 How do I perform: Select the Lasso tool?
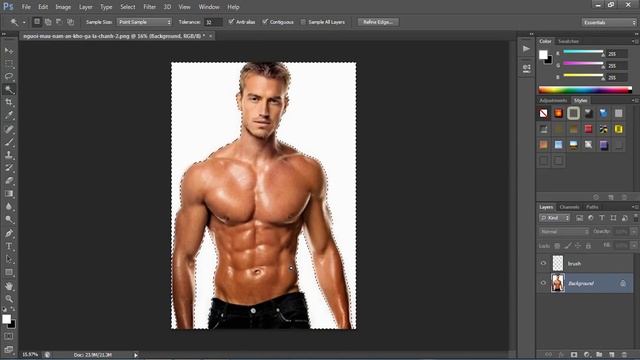click(x=9, y=76)
